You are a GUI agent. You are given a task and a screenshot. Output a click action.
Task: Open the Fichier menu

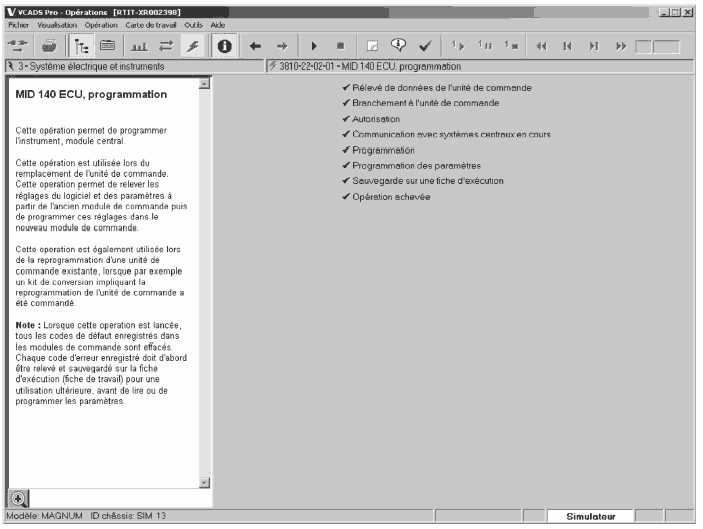[x=20, y=23]
